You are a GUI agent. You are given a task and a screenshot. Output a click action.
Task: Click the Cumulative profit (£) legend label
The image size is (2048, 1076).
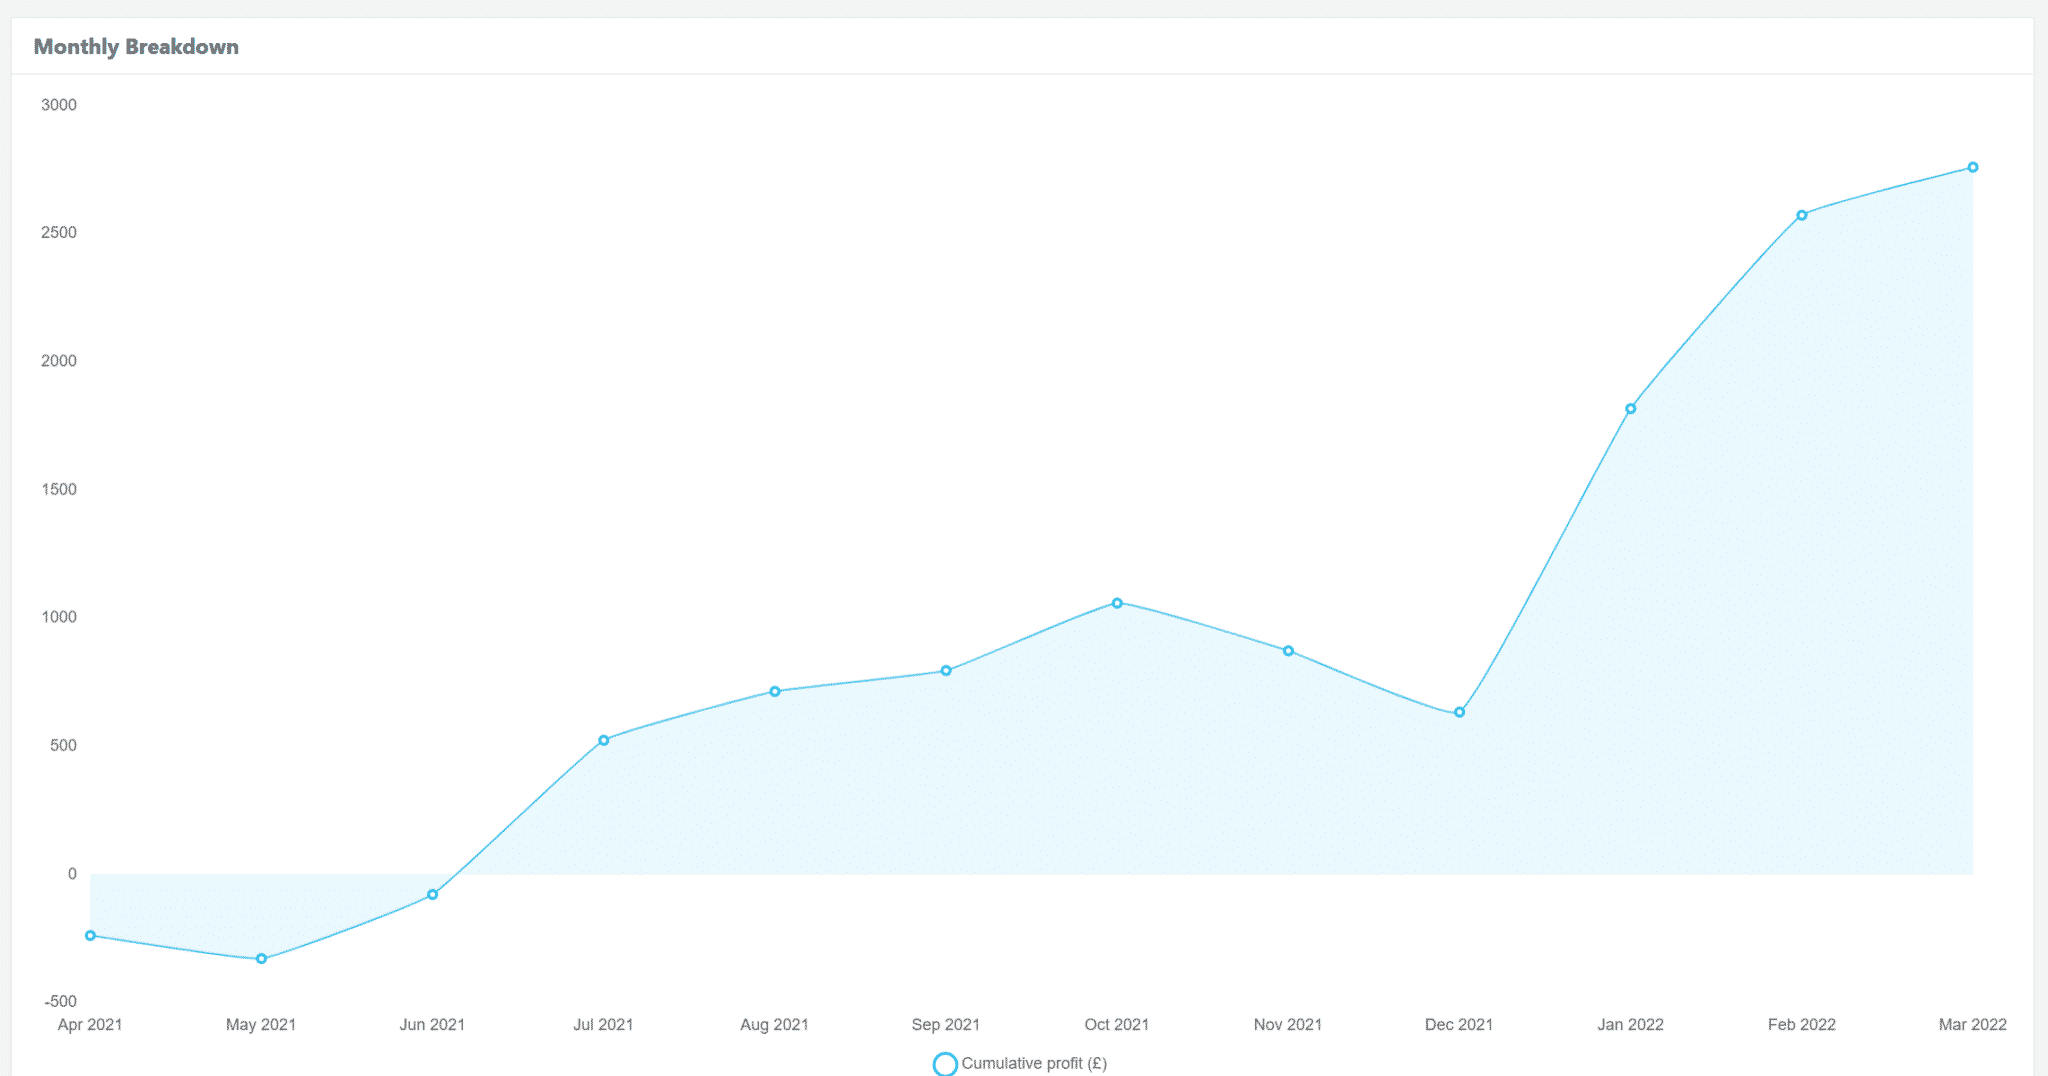[x=1034, y=1063]
